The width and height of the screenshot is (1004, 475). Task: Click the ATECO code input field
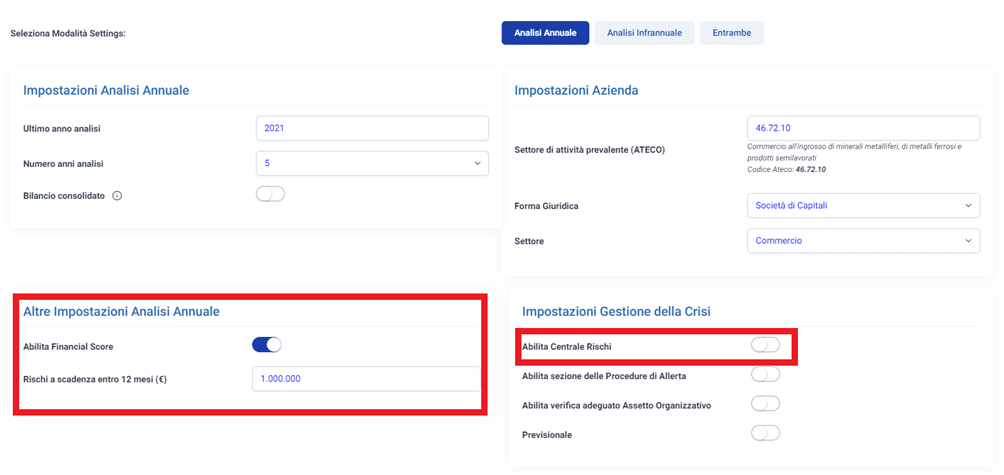863,128
